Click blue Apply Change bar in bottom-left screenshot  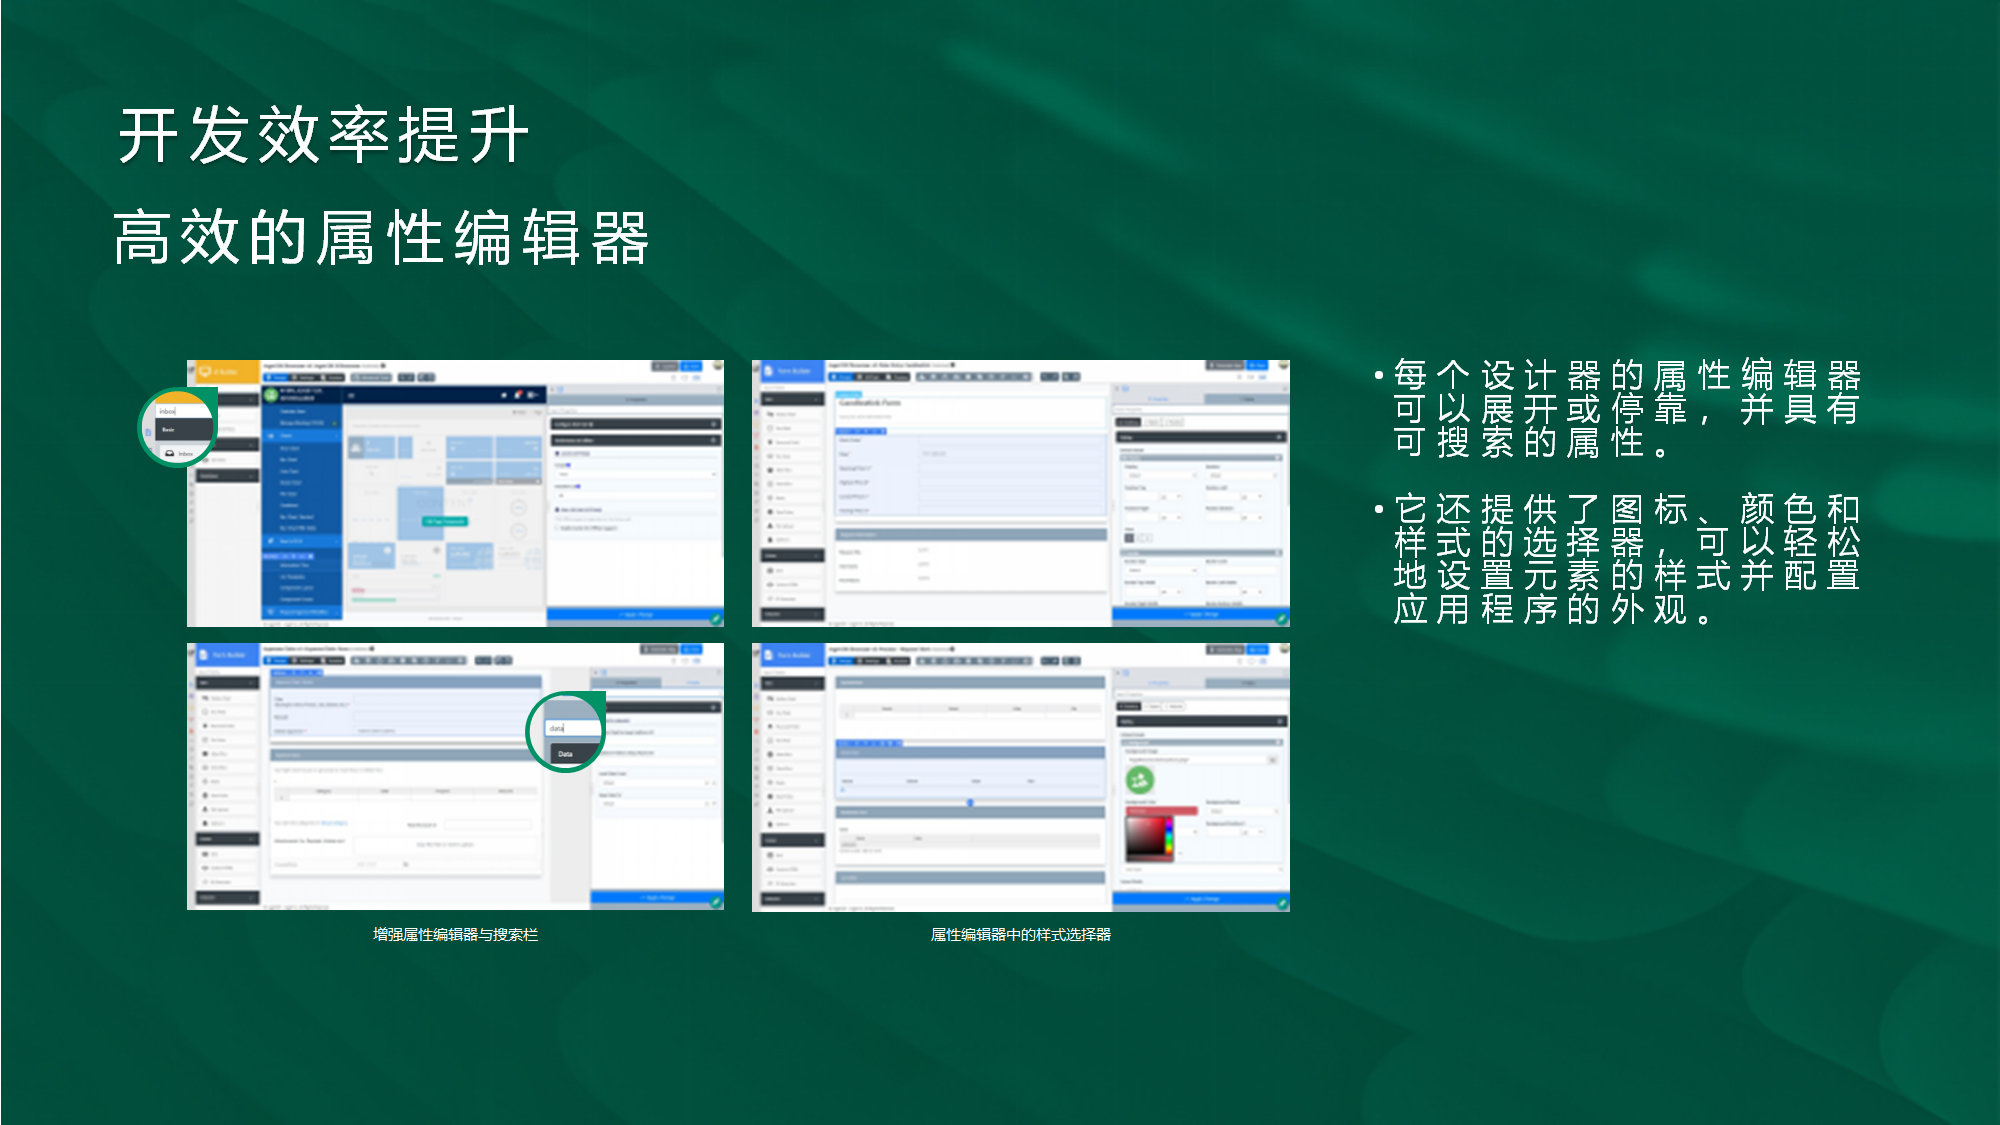coord(657,898)
